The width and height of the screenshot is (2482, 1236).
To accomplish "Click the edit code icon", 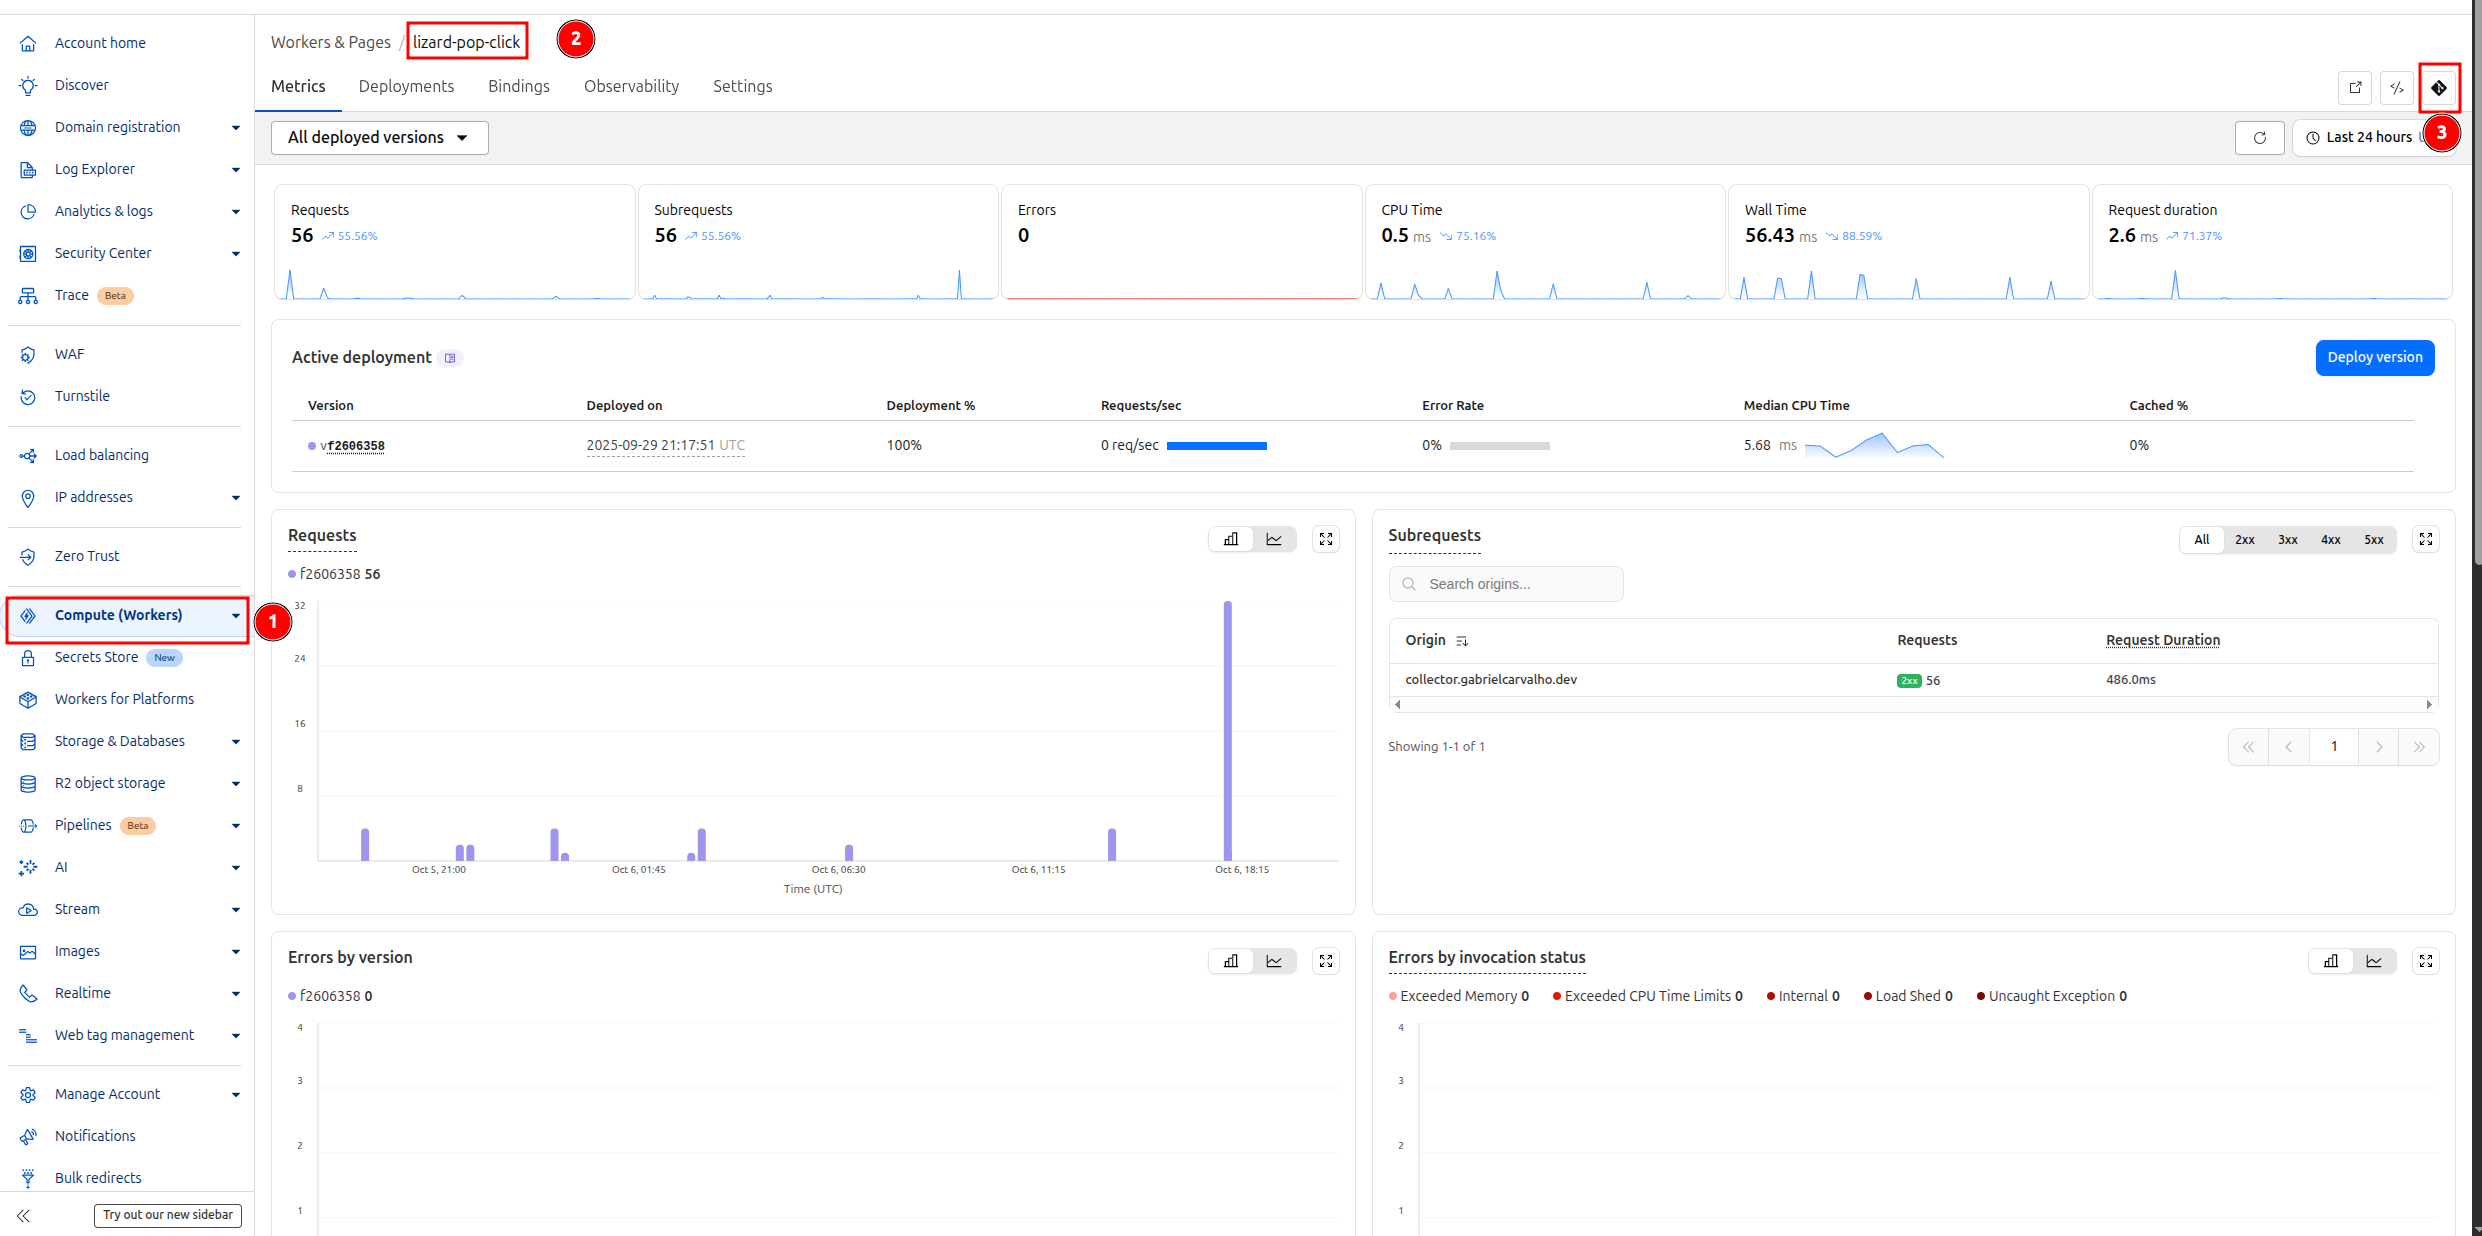I will (x=2397, y=88).
